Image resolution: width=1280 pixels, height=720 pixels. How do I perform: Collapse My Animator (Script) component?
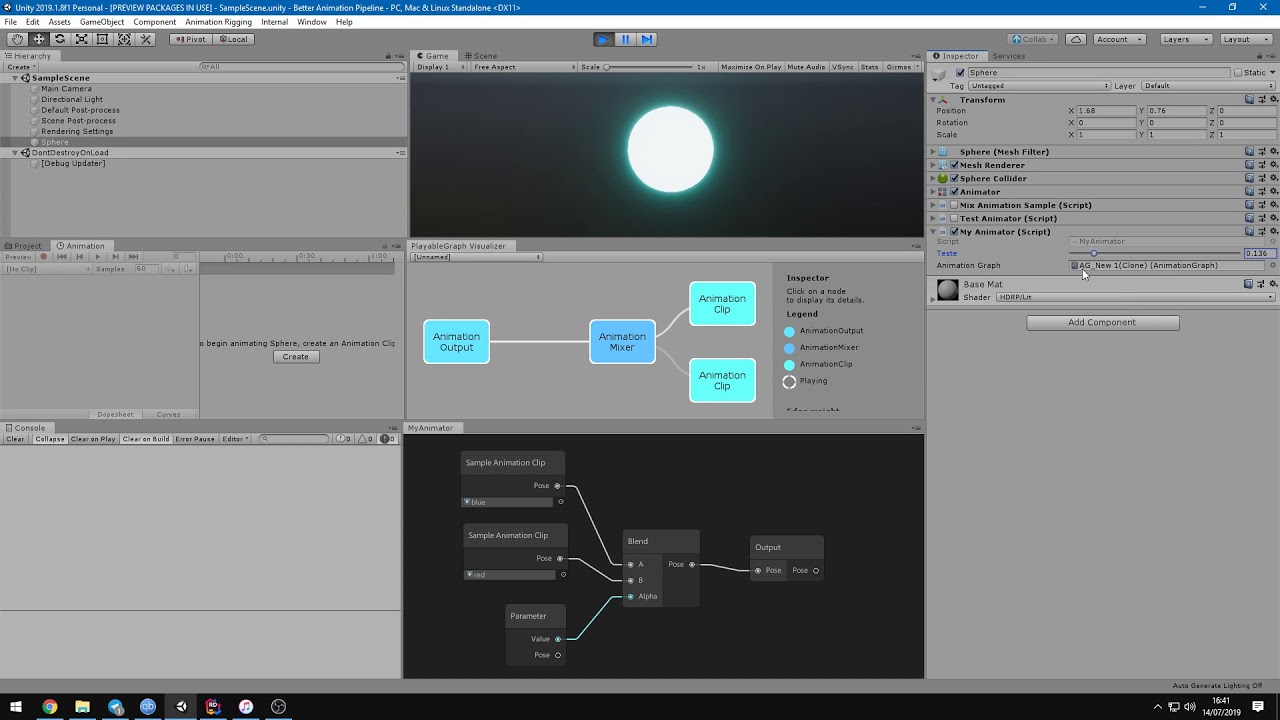click(x=931, y=231)
